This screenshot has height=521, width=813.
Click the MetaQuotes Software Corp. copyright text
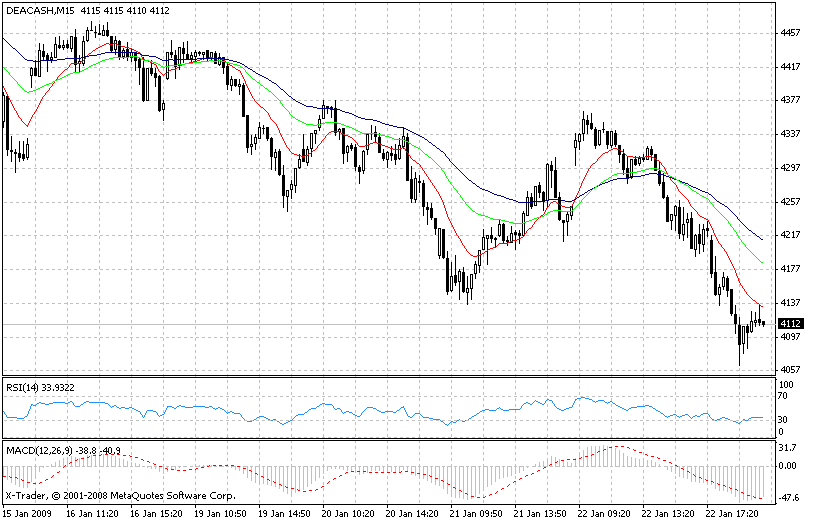120,496
